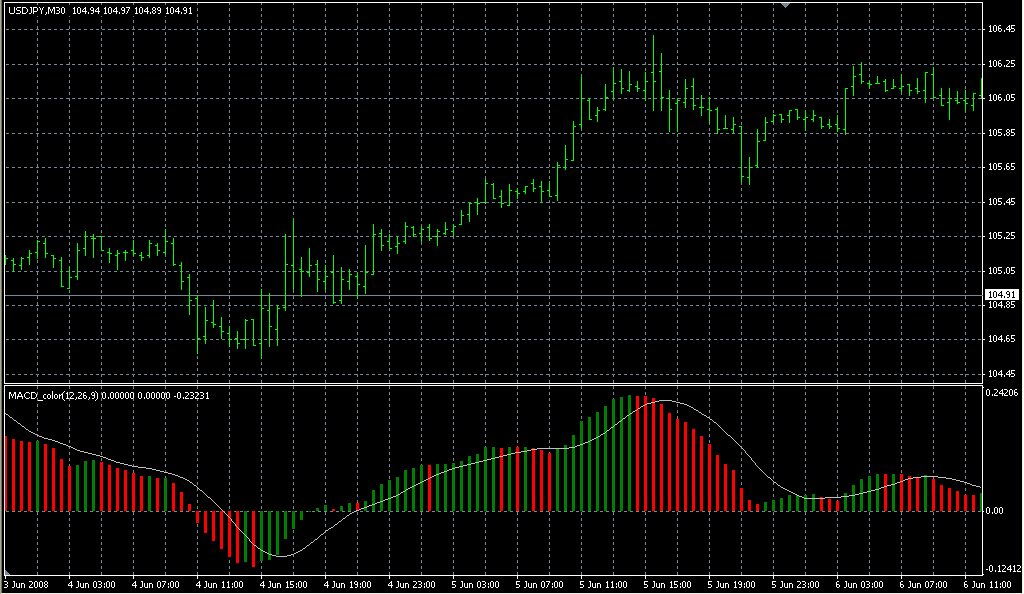Image resolution: width=1024 pixels, height=594 pixels.
Task: Click the 104.45 price scale label
Action: click(x=1001, y=374)
